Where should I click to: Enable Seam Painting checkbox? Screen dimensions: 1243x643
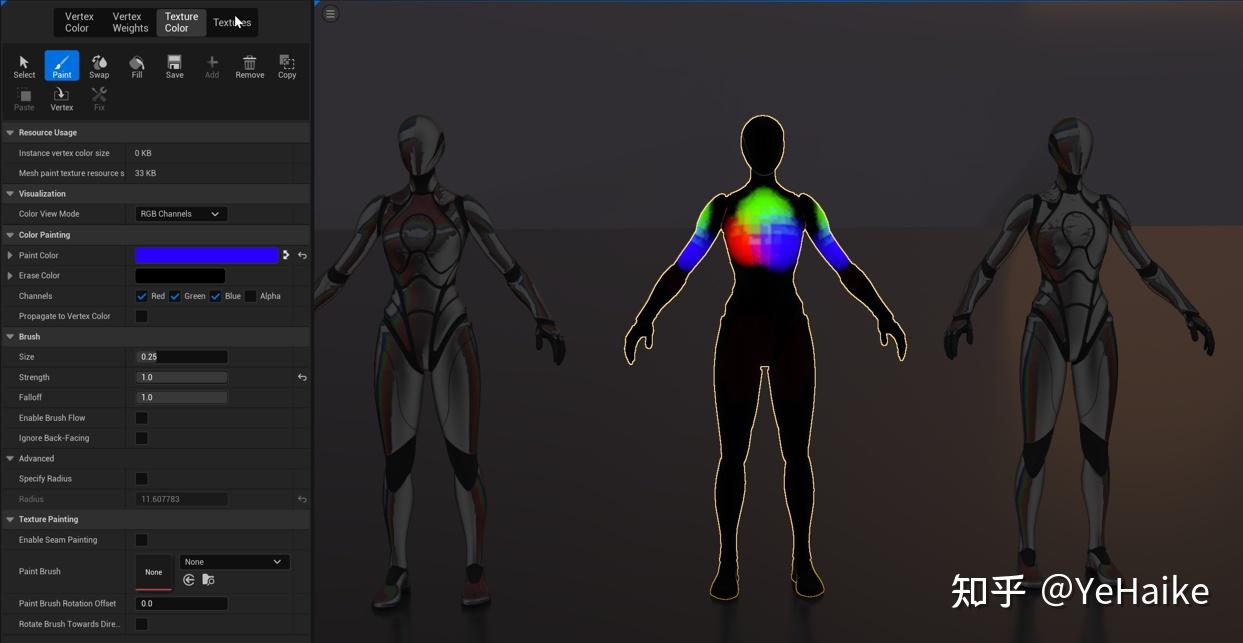142,540
